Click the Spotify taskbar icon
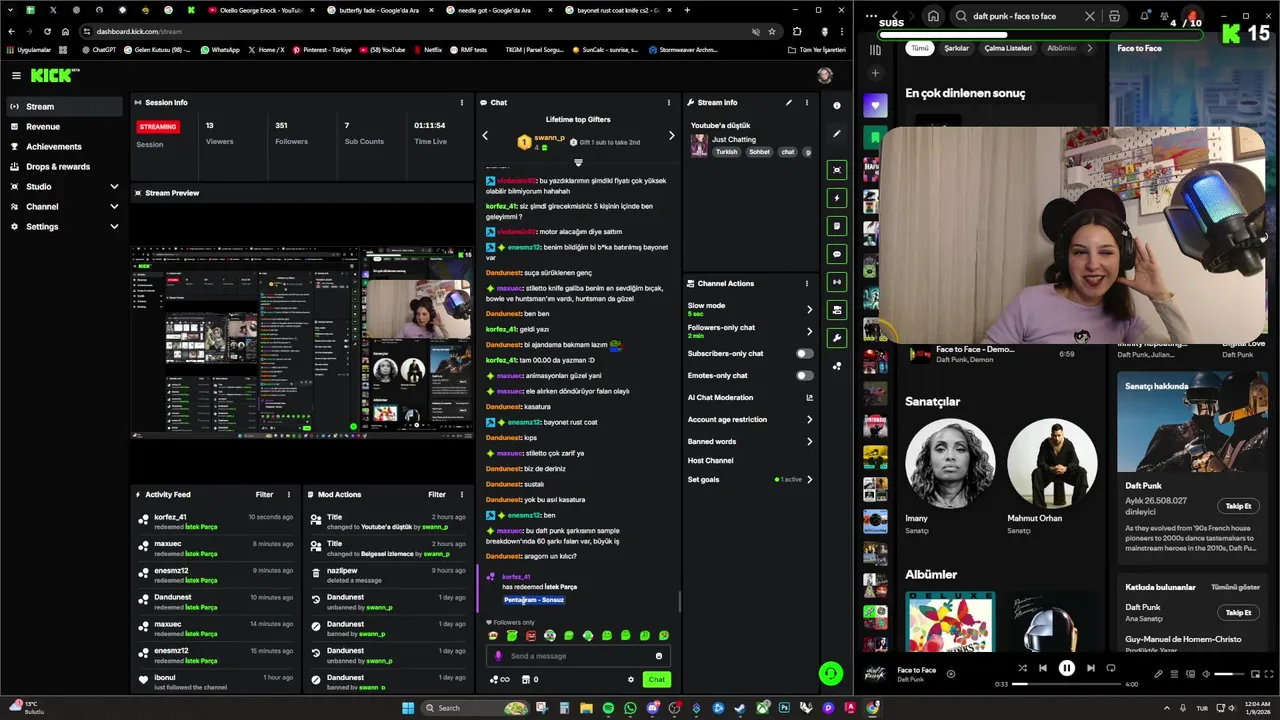Image resolution: width=1280 pixels, height=720 pixels. click(608, 708)
